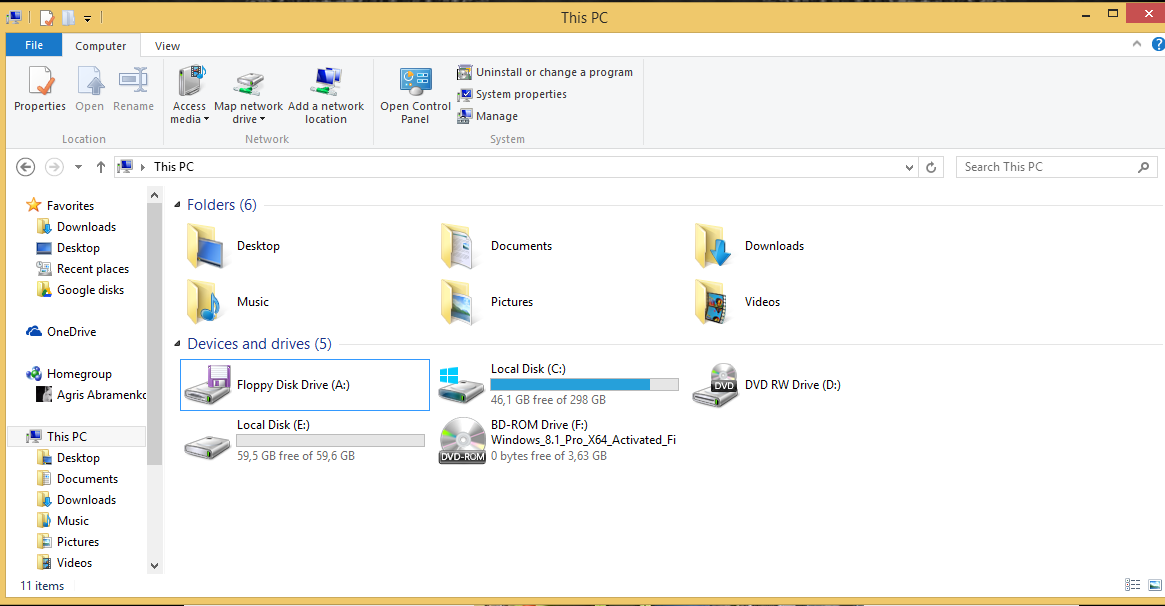Select the Floppy Disk Drive (A:) icon
This screenshot has height=606, width=1165.
coord(208,385)
